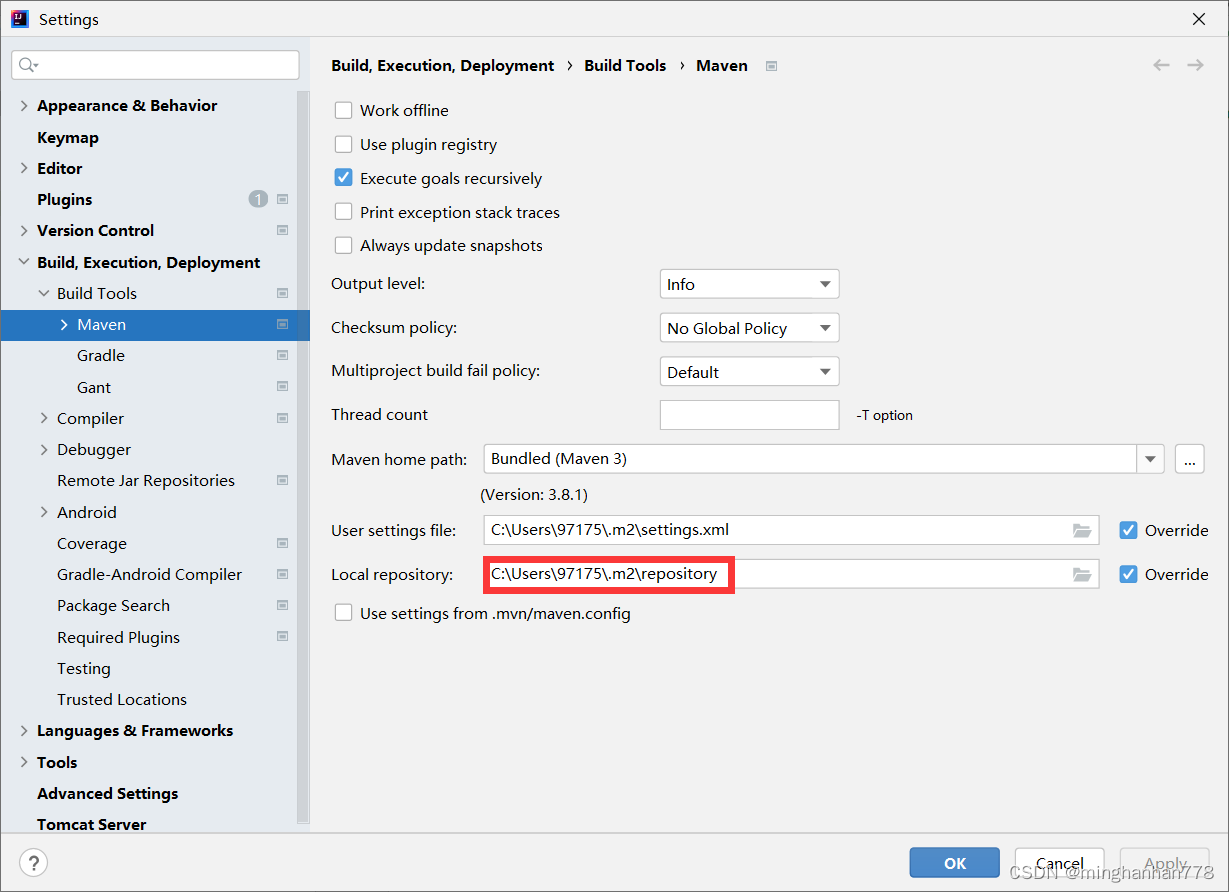The height and width of the screenshot is (892, 1229).
Task: Collapse the Build Tools node
Action: tap(44, 293)
